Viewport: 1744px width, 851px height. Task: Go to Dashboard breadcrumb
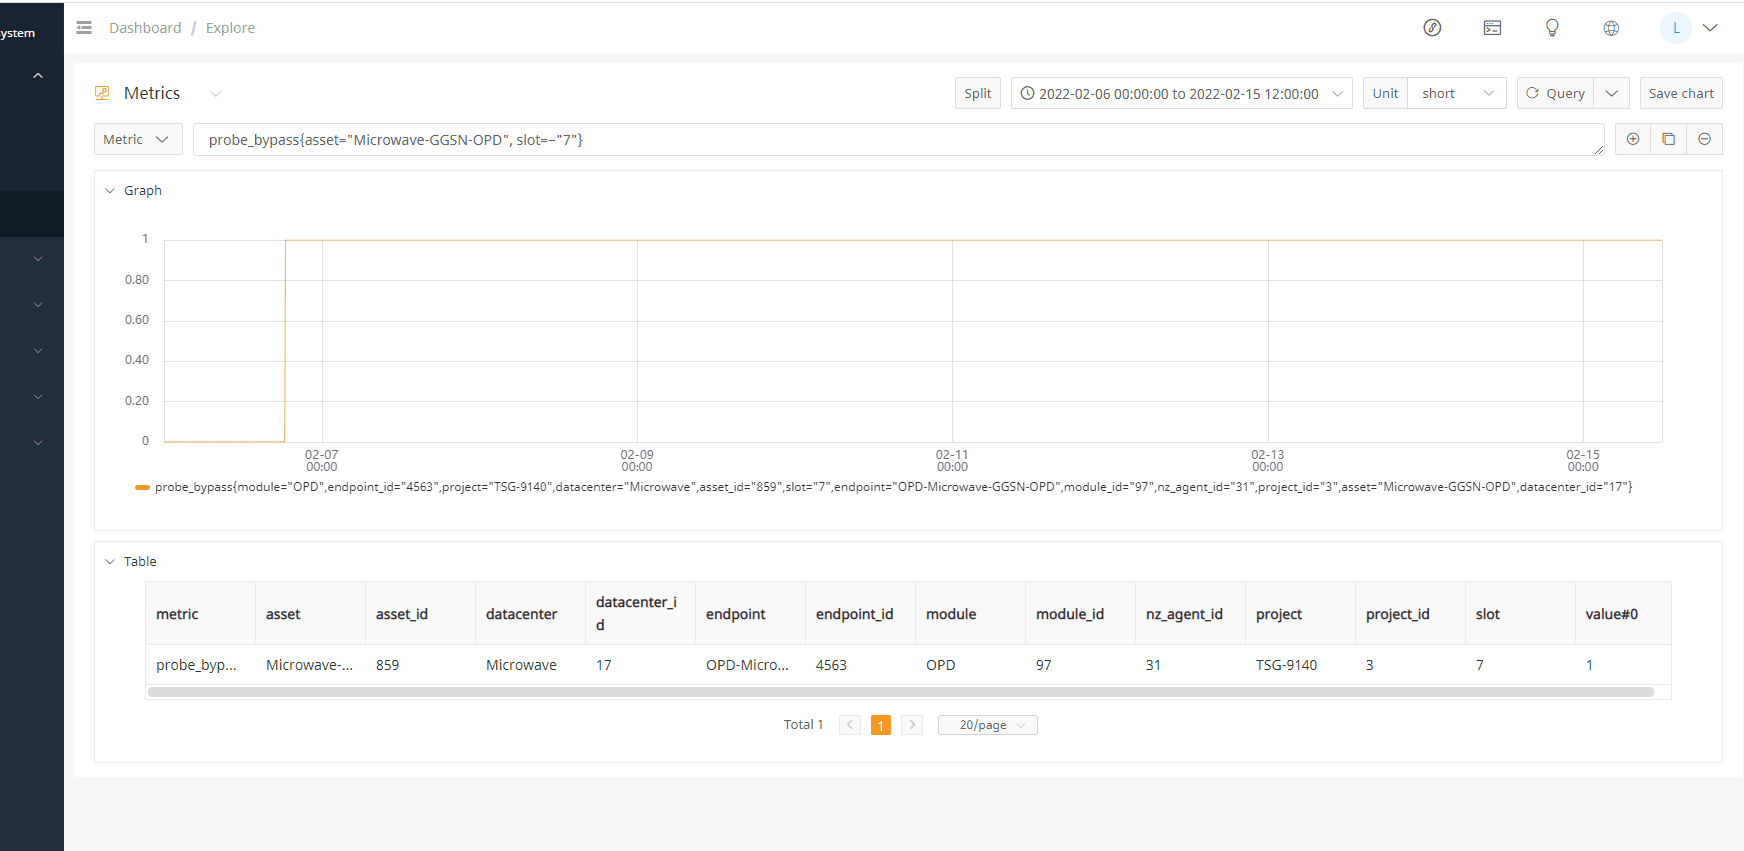[x=145, y=28]
